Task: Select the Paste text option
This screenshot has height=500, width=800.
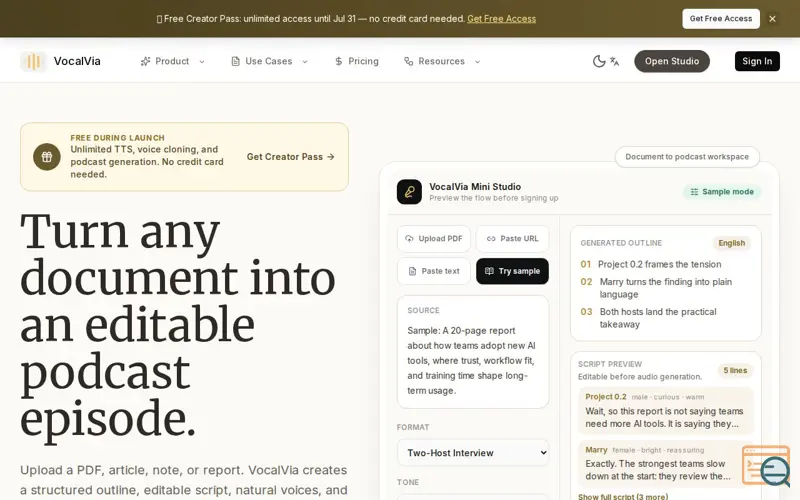Action: pos(434,271)
